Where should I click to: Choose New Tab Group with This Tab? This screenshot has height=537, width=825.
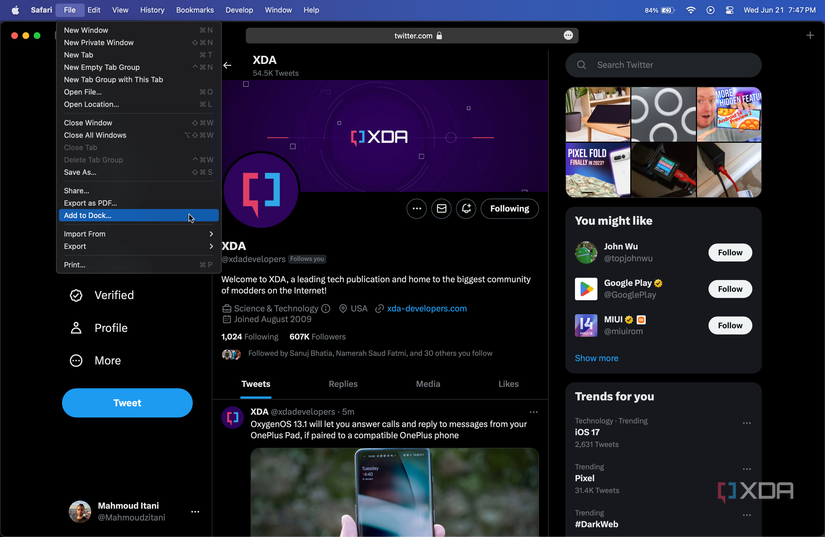(x=138, y=80)
